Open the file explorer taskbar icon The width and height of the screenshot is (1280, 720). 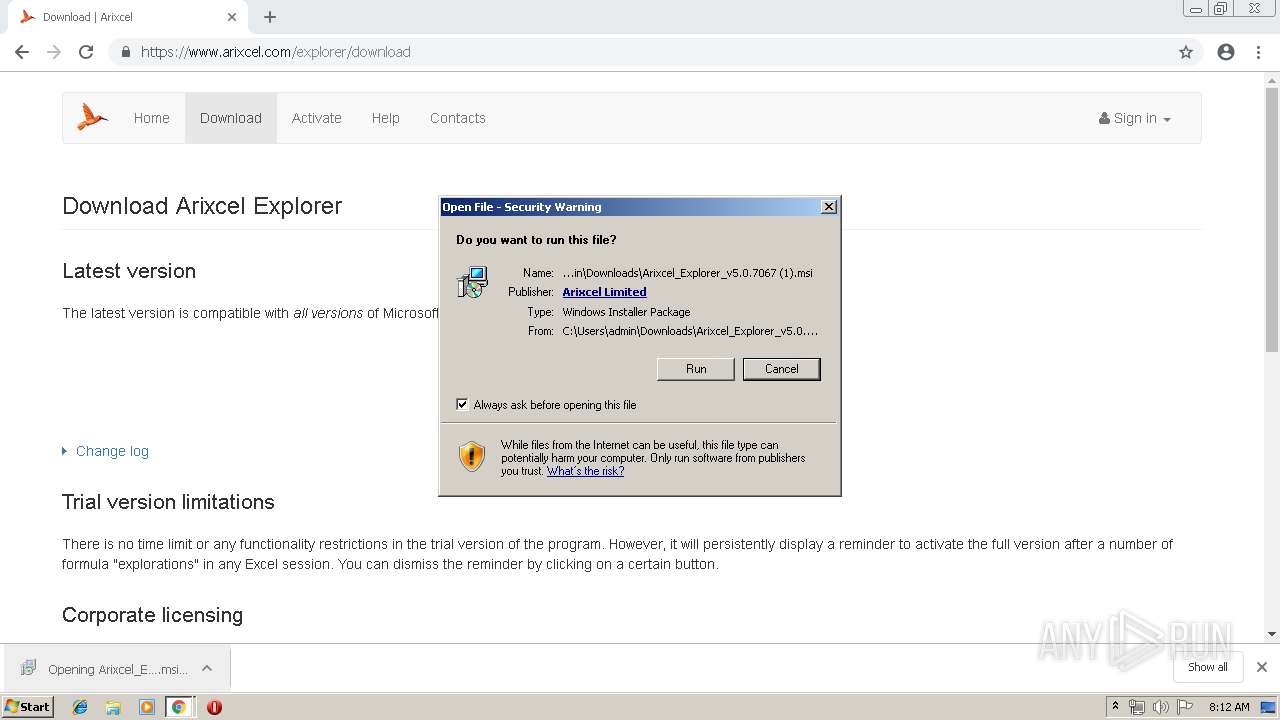113,707
